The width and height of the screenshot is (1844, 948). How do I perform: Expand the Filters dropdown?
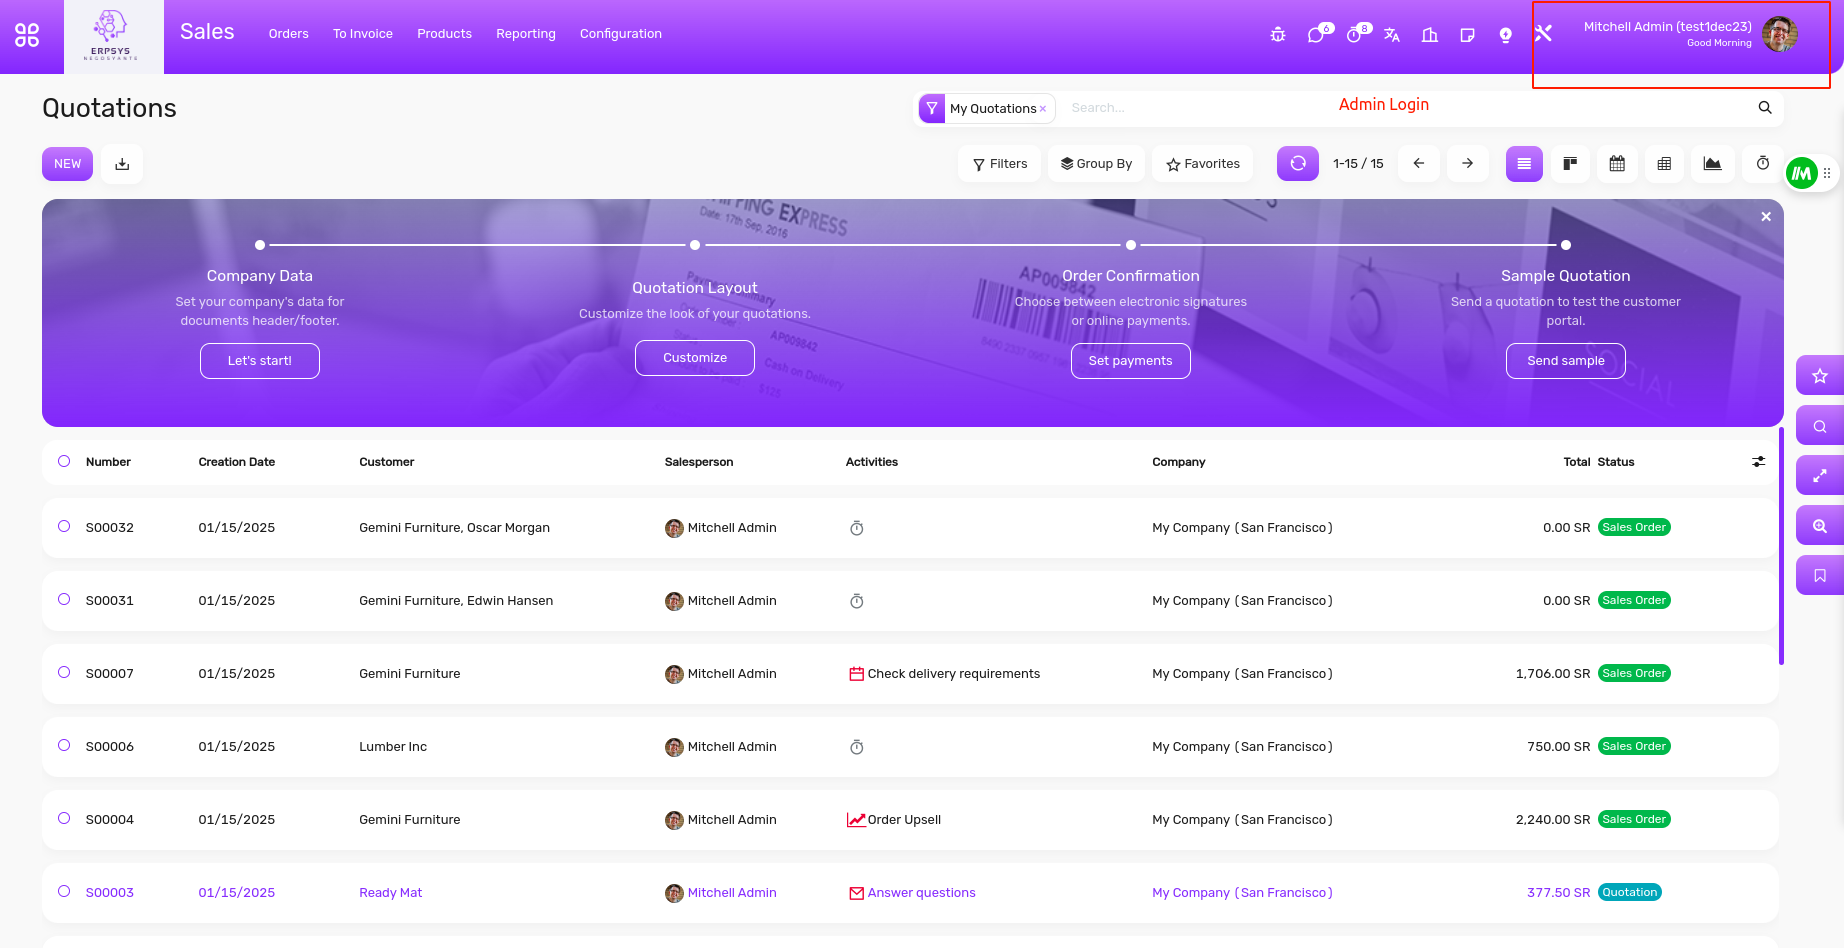(x=1000, y=164)
